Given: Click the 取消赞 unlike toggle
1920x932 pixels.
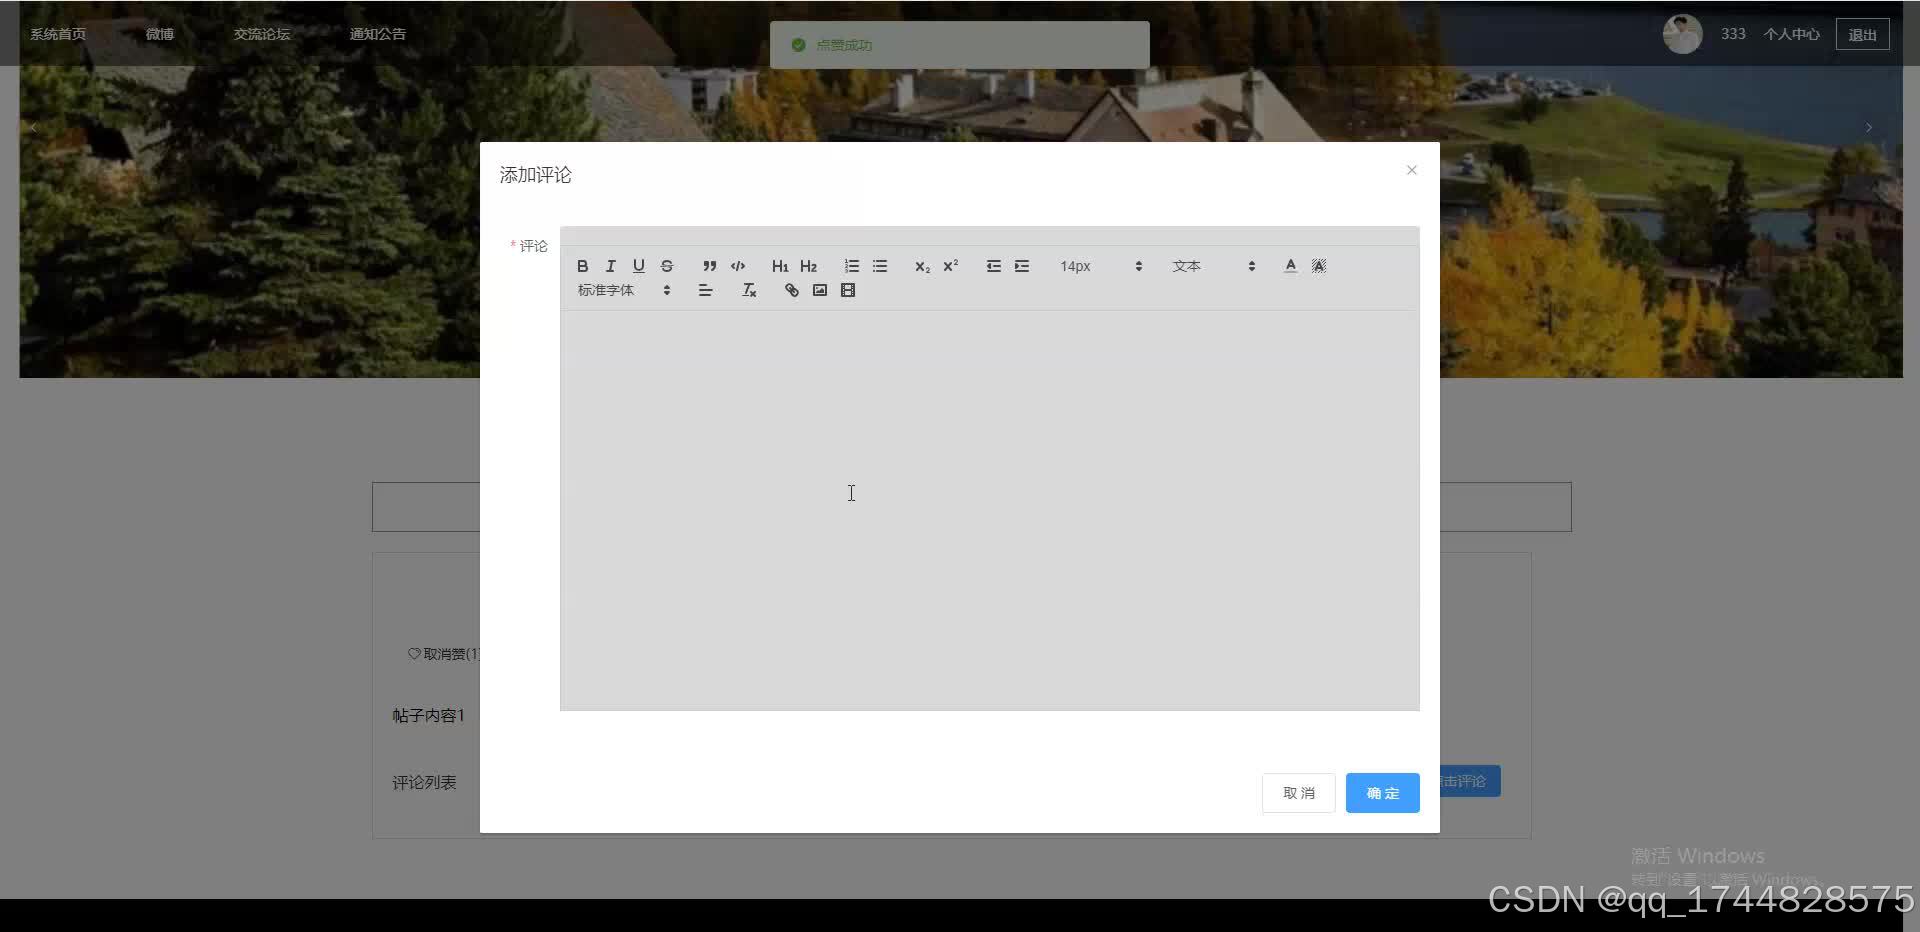Looking at the screenshot, I should click(x=443, y=654).
